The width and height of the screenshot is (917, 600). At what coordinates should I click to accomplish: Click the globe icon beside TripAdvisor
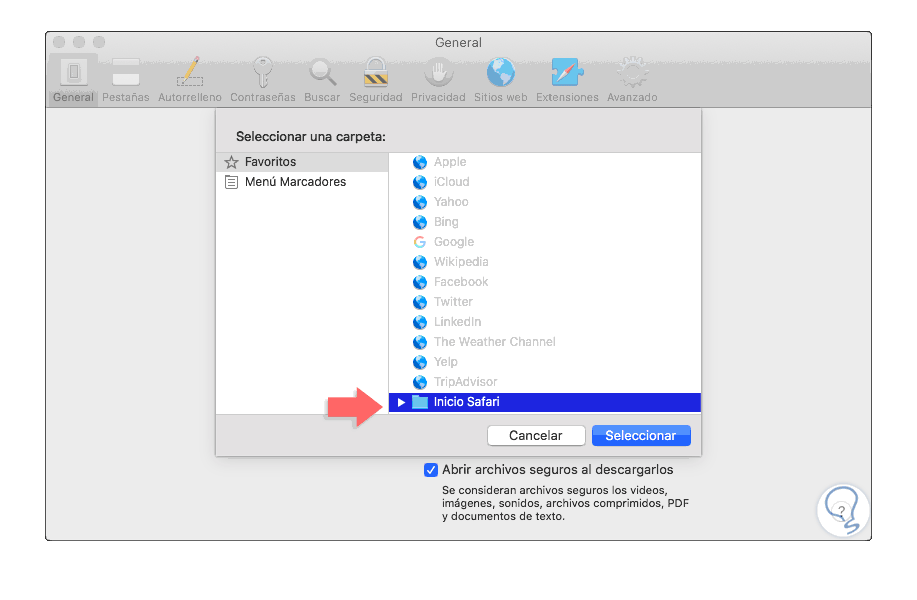420,382
